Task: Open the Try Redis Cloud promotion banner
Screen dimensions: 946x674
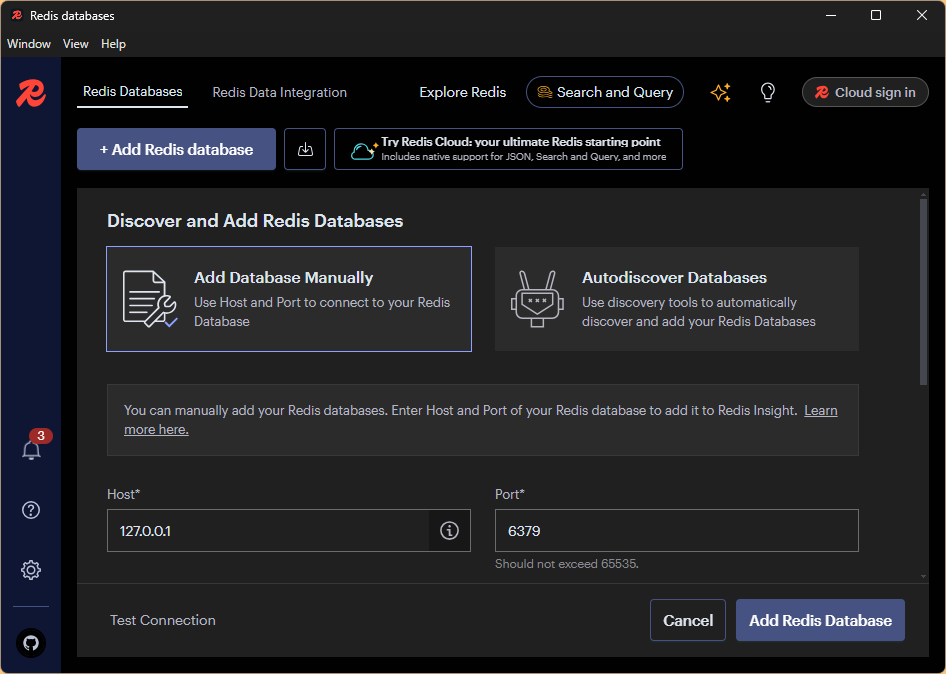Action: [508, 149]
